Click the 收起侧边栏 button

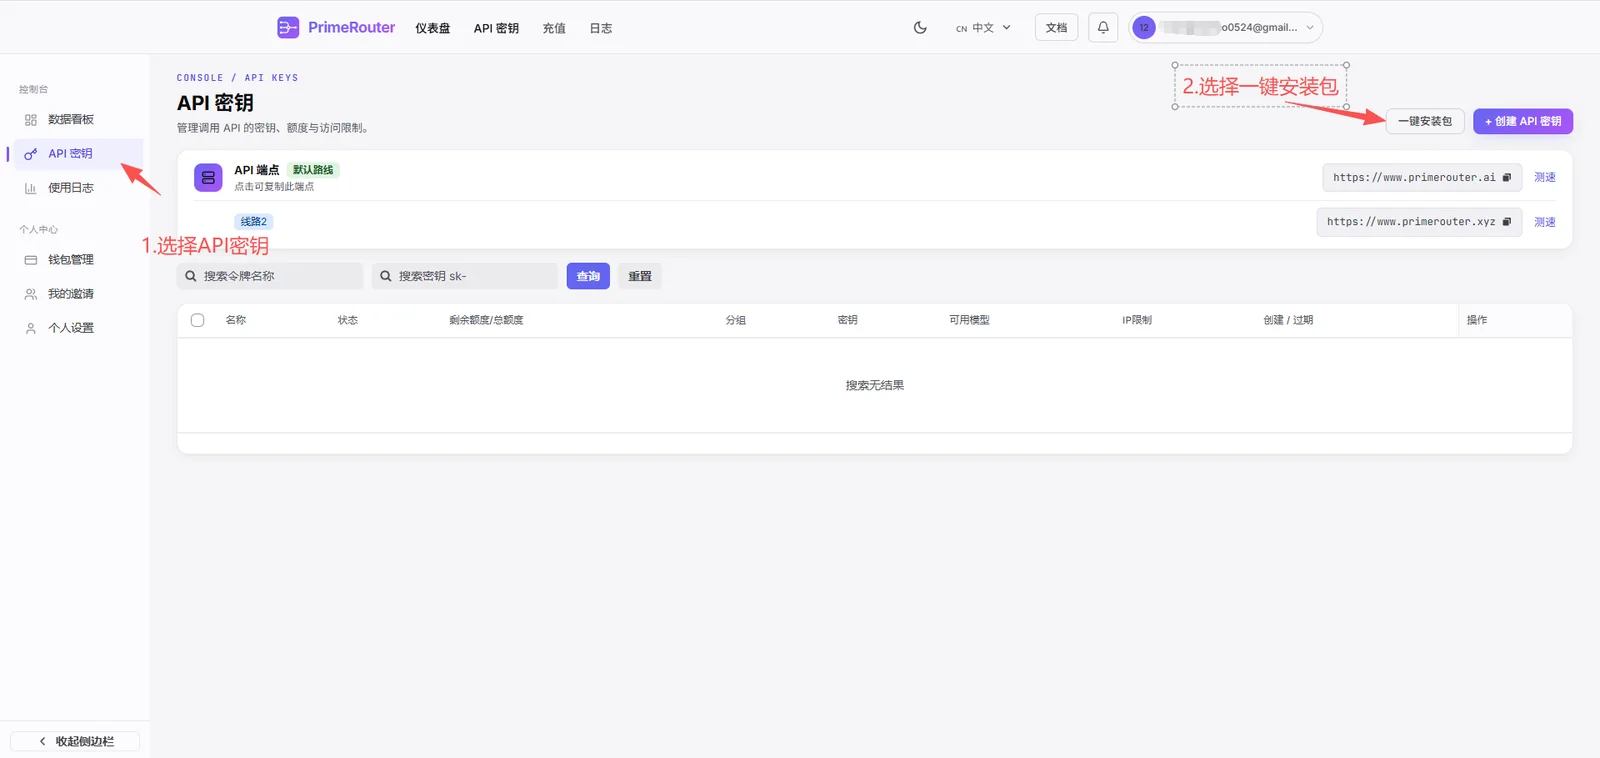click(x=75, y=741)
